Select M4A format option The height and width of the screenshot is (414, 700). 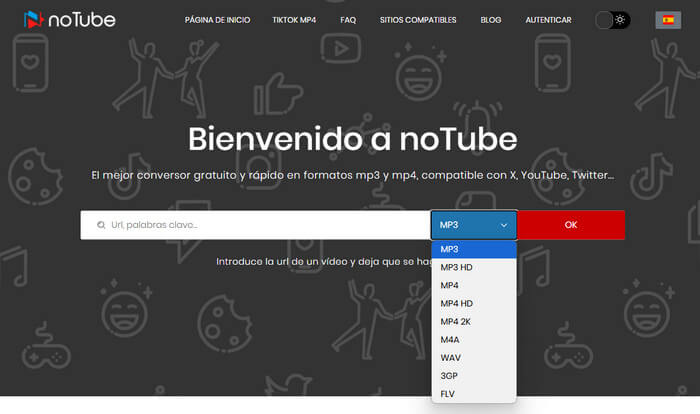coord(474,339)
